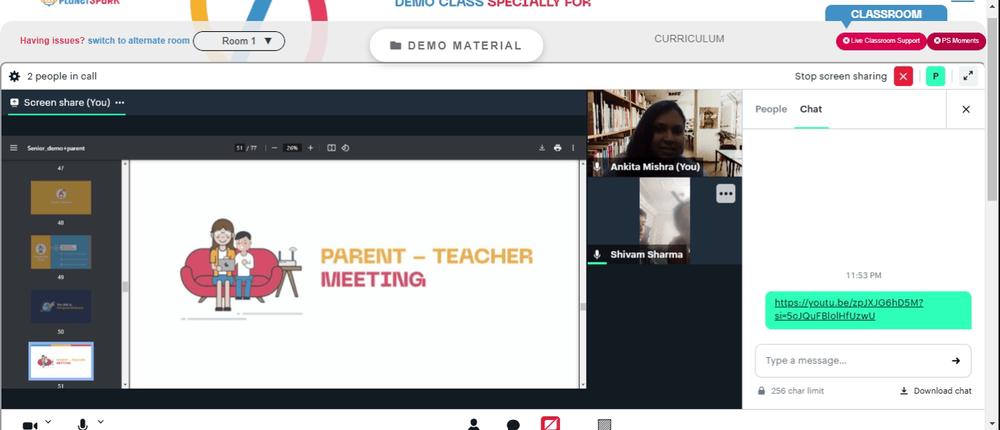Expand microphone options chevron
The width and height of the screenshot is (1000, 430).
click(101, 422)
